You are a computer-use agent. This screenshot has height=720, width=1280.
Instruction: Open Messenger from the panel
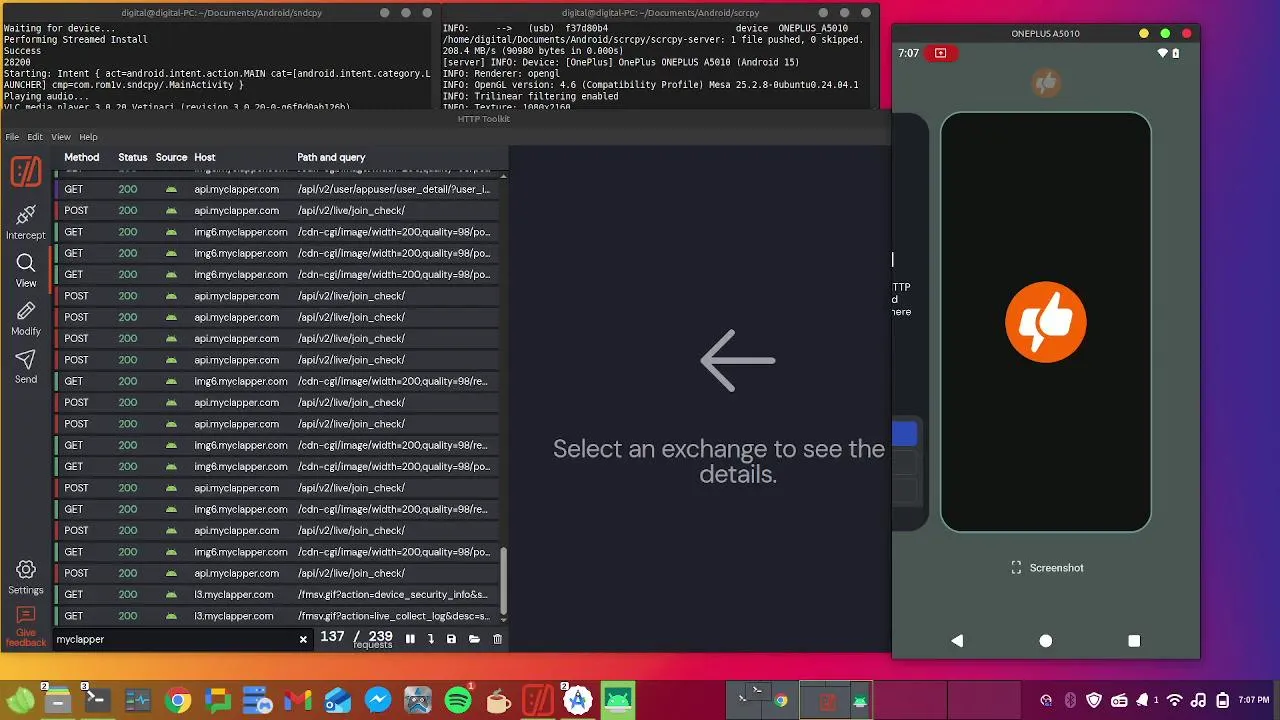[x=377, y=700]
